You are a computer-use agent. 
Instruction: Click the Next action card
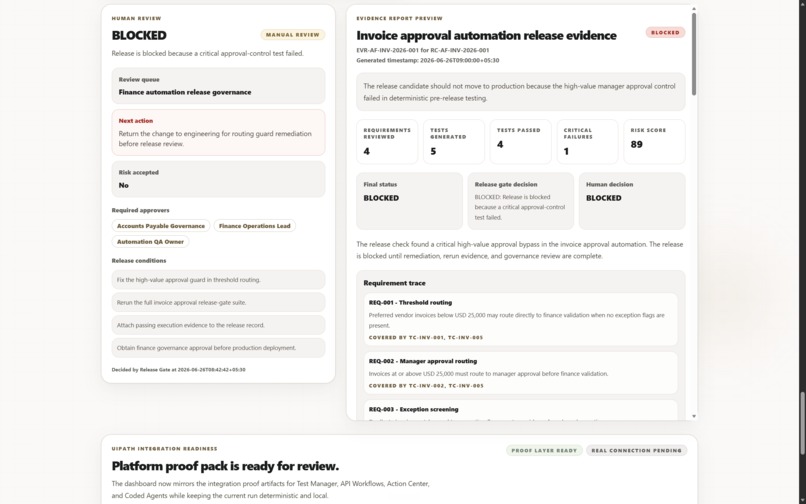218,133
